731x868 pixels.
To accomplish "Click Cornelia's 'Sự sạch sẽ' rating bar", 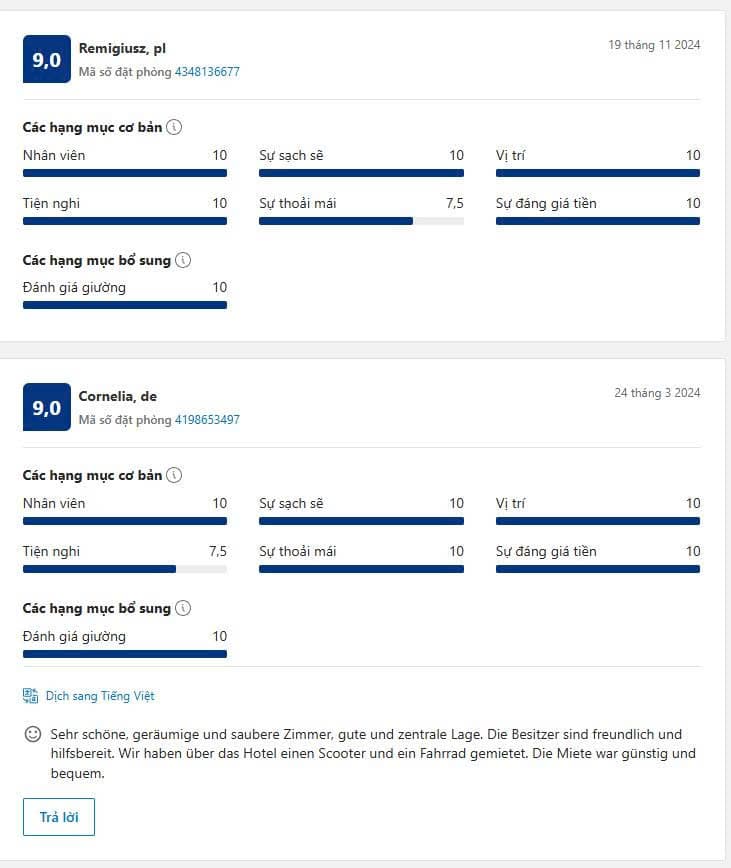I will (361, 521).
